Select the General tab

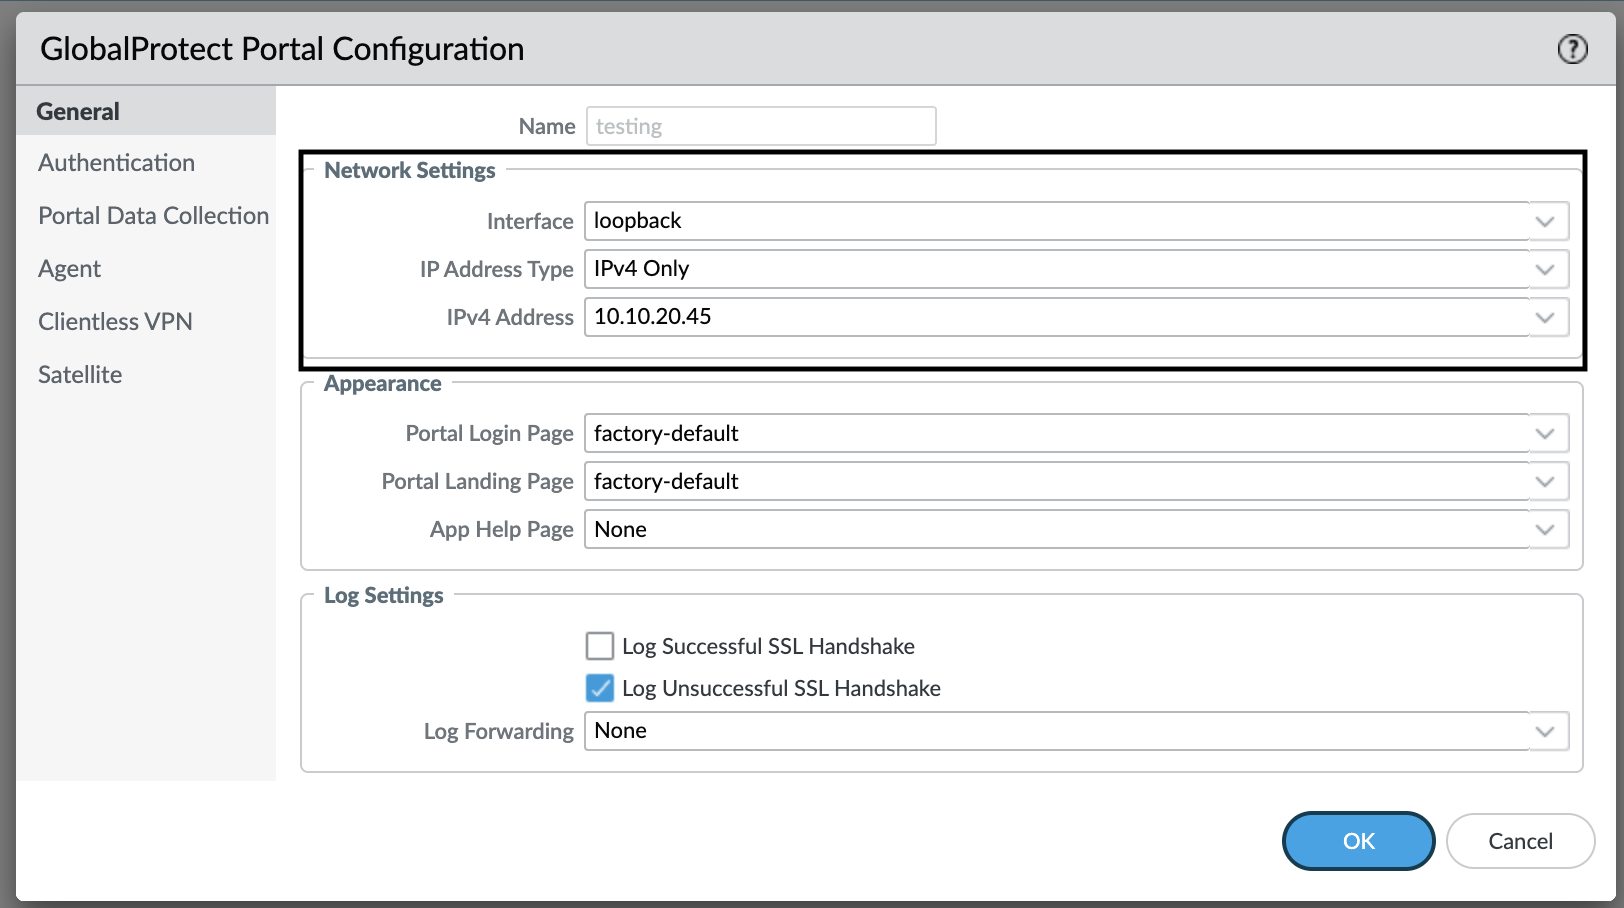click(x=146, y=111)
